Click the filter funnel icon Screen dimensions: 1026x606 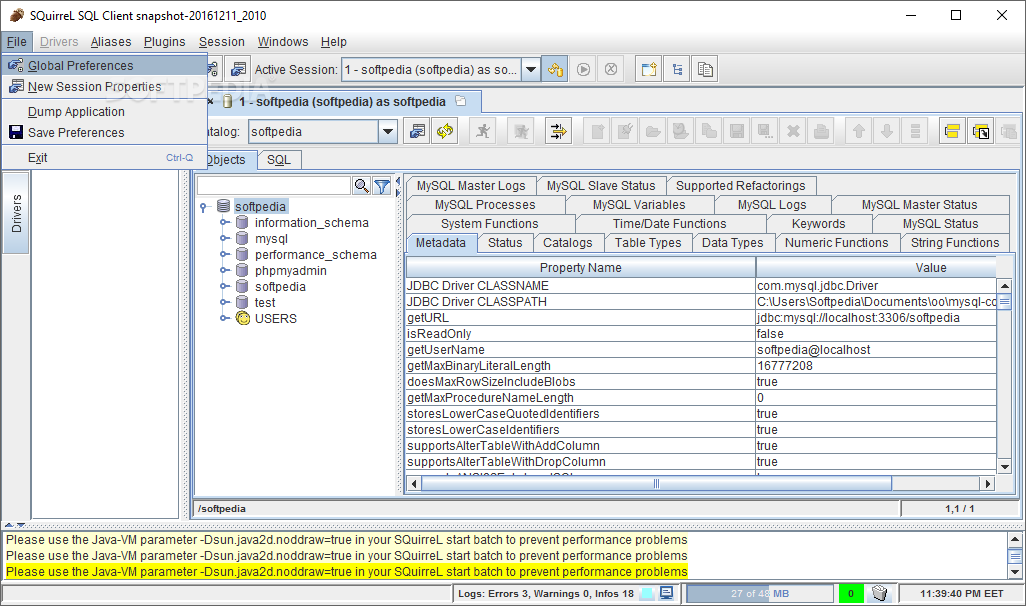(x=382, y=186)
